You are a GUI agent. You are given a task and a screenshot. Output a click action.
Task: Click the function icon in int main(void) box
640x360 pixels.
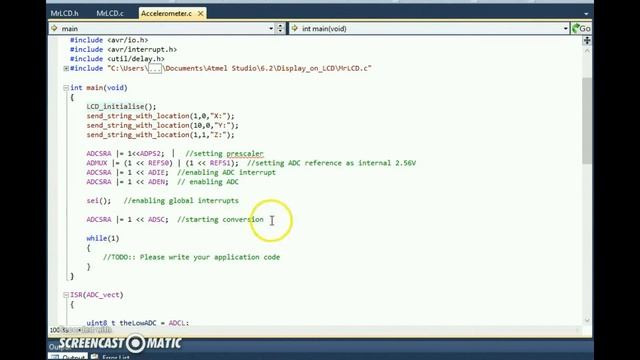tap(295, 29)
